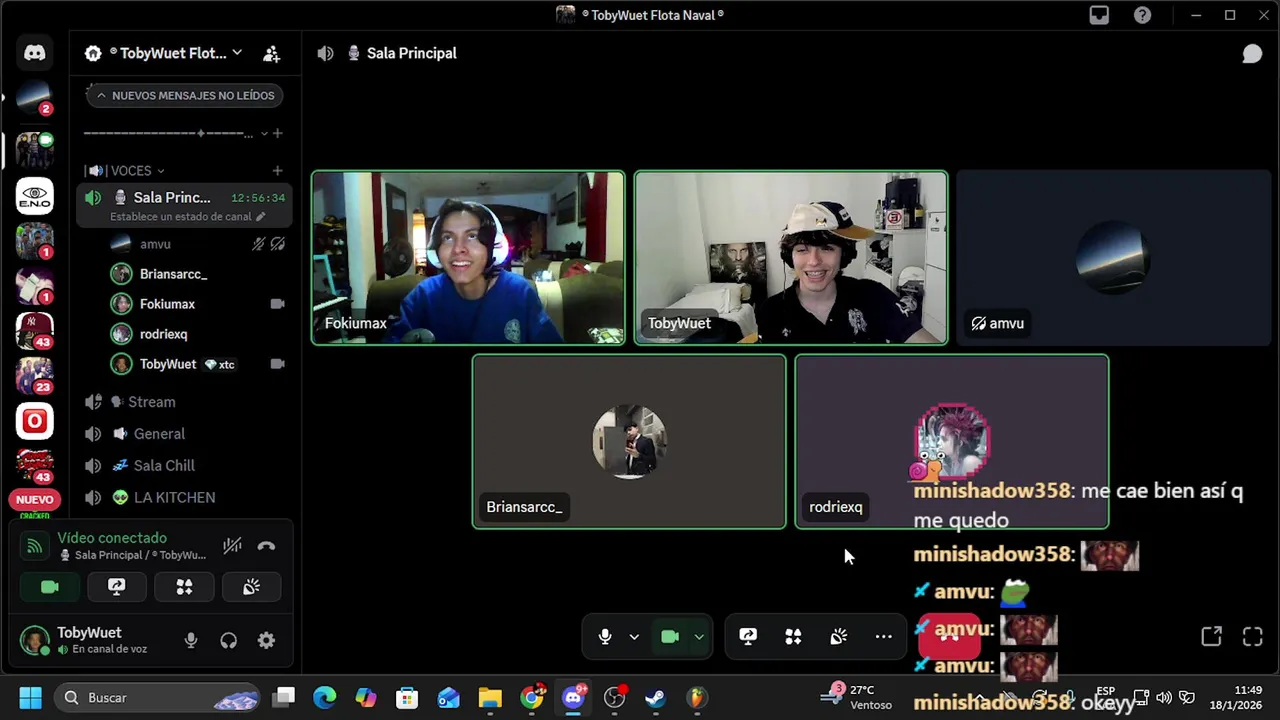Toggle system volume icon in tray
The image size is (1280, 720).
1164,698
